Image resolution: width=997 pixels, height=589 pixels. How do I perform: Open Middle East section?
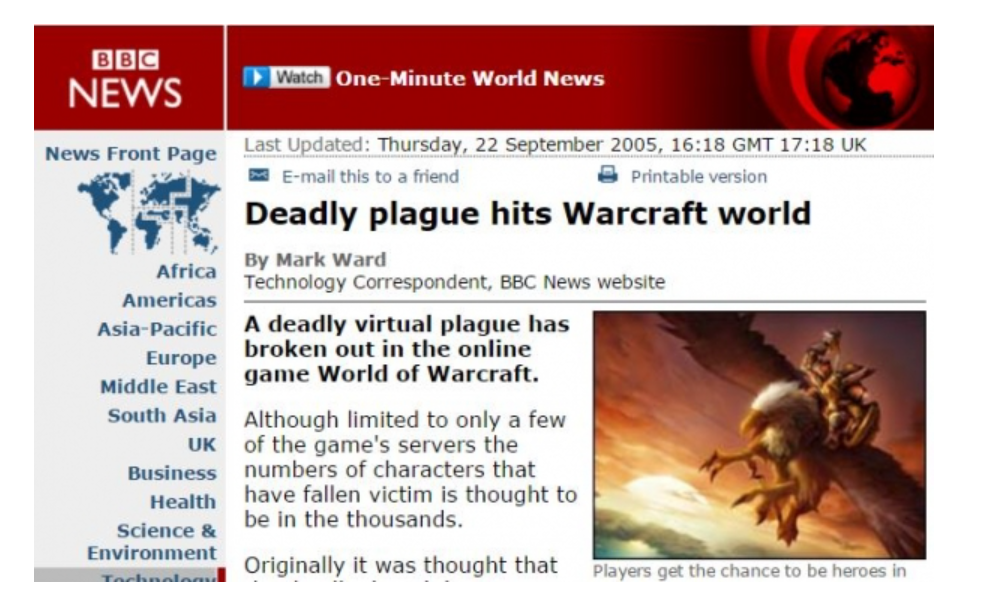click(158, 387)
